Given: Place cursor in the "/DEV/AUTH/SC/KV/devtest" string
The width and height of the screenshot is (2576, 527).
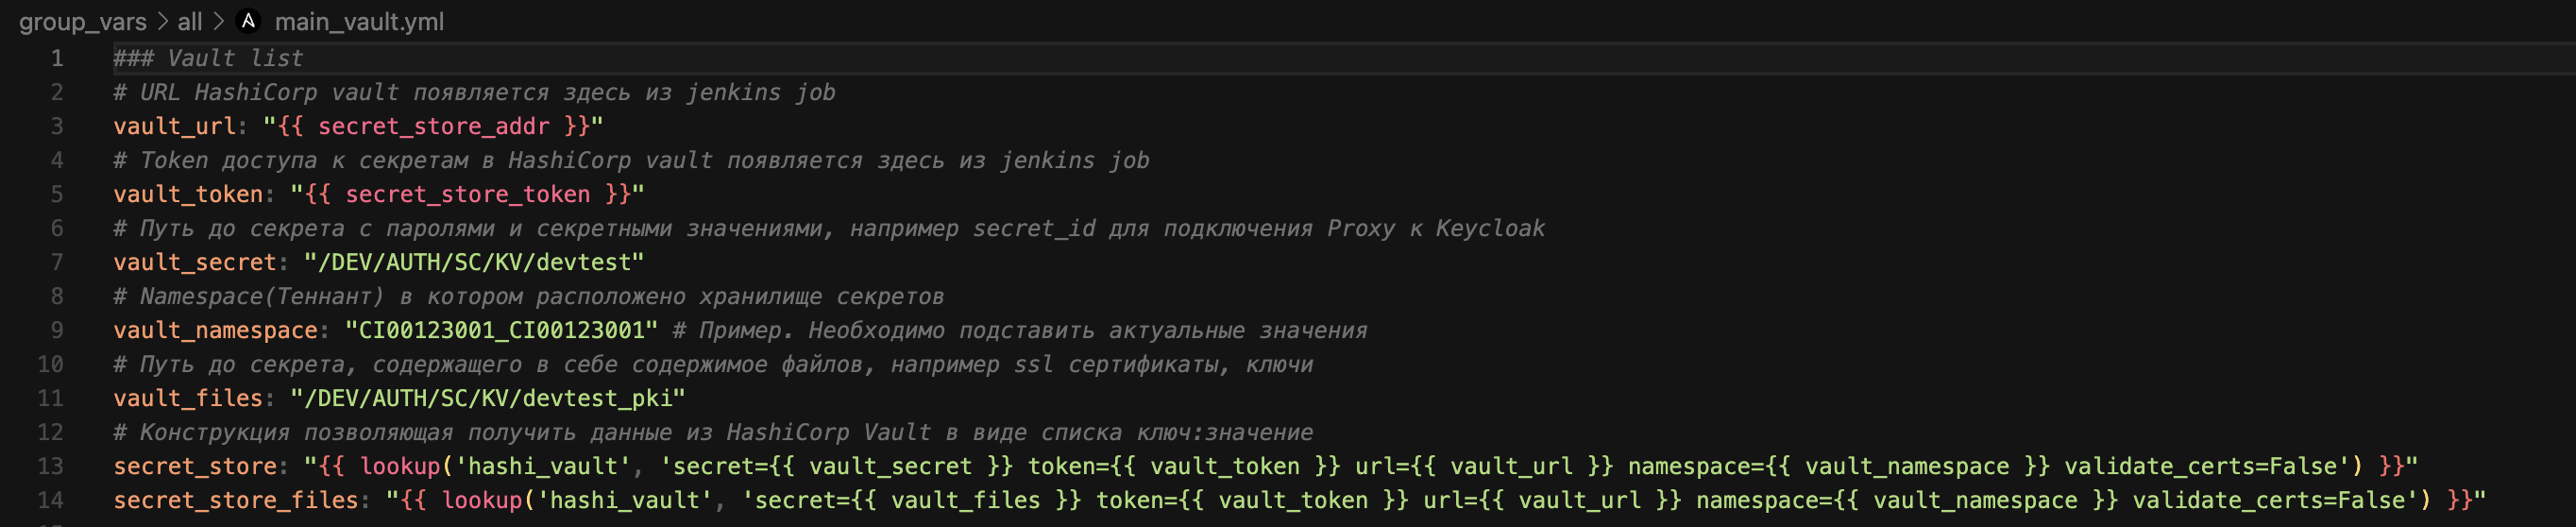Looking at the screenshot, I should pyautogui.click(x=474, y=262).
